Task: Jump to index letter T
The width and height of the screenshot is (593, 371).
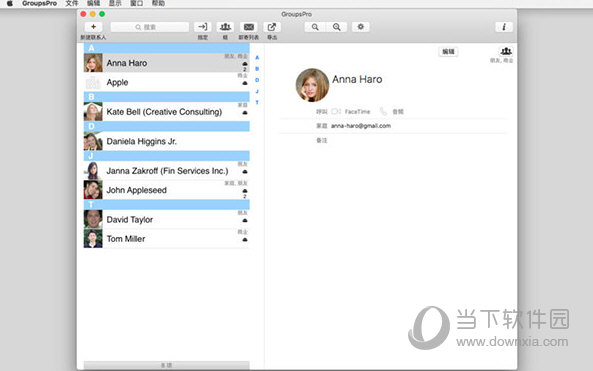Action: (x=257, y=102)
